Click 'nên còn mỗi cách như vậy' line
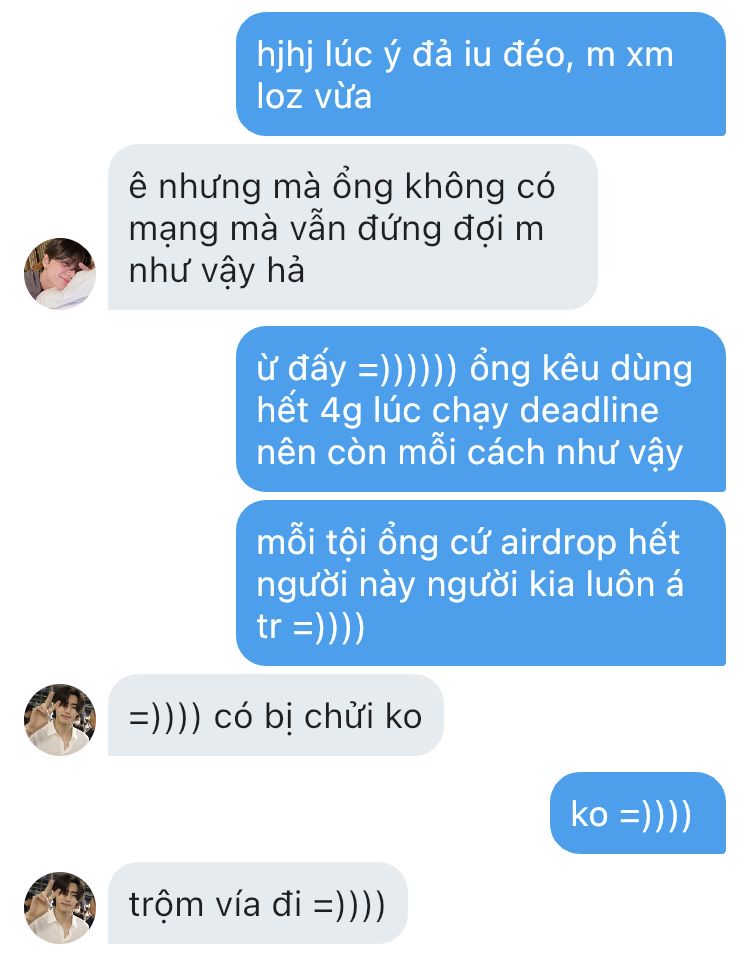 click(x=470, y=454)
